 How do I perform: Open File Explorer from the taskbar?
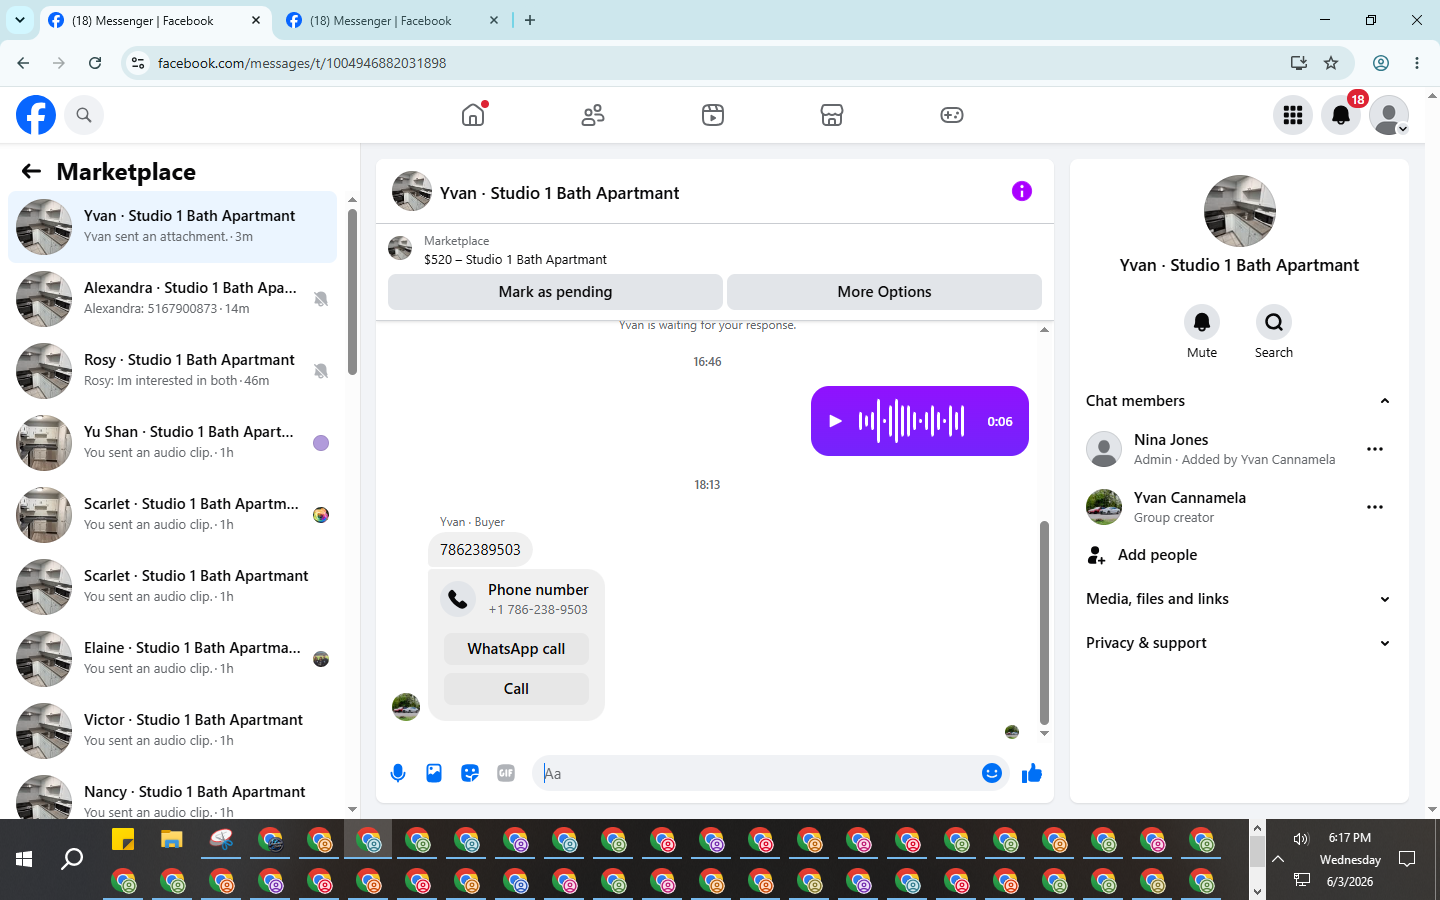coord(172,840)
